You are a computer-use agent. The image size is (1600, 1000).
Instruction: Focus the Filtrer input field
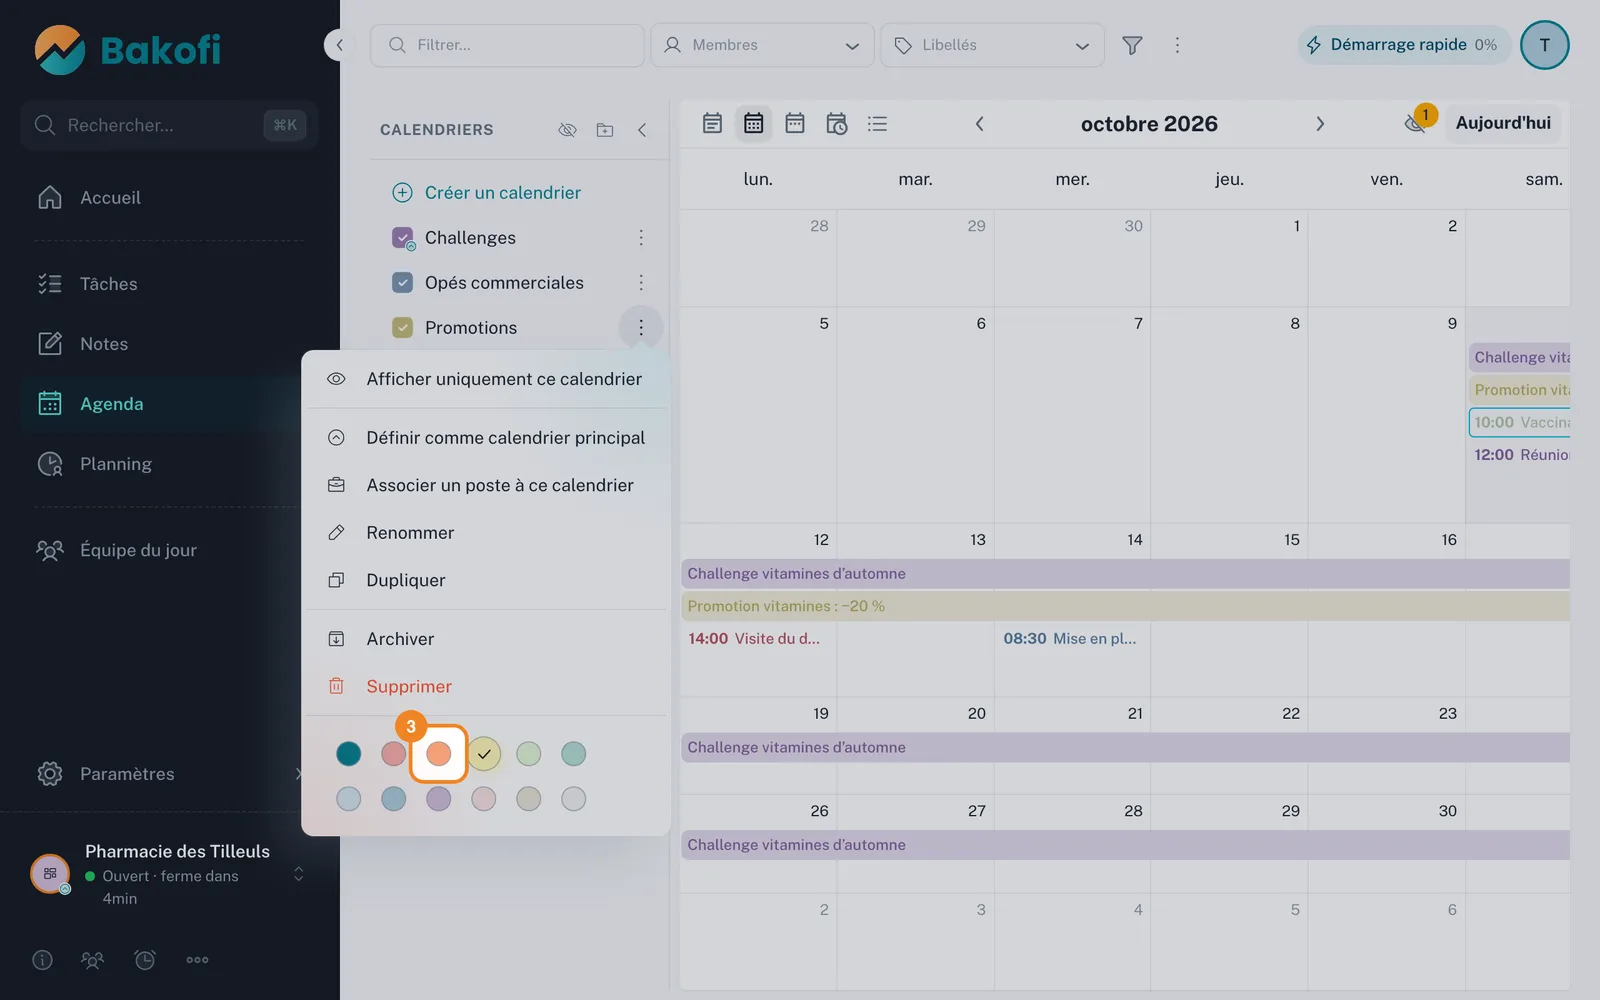507,45
